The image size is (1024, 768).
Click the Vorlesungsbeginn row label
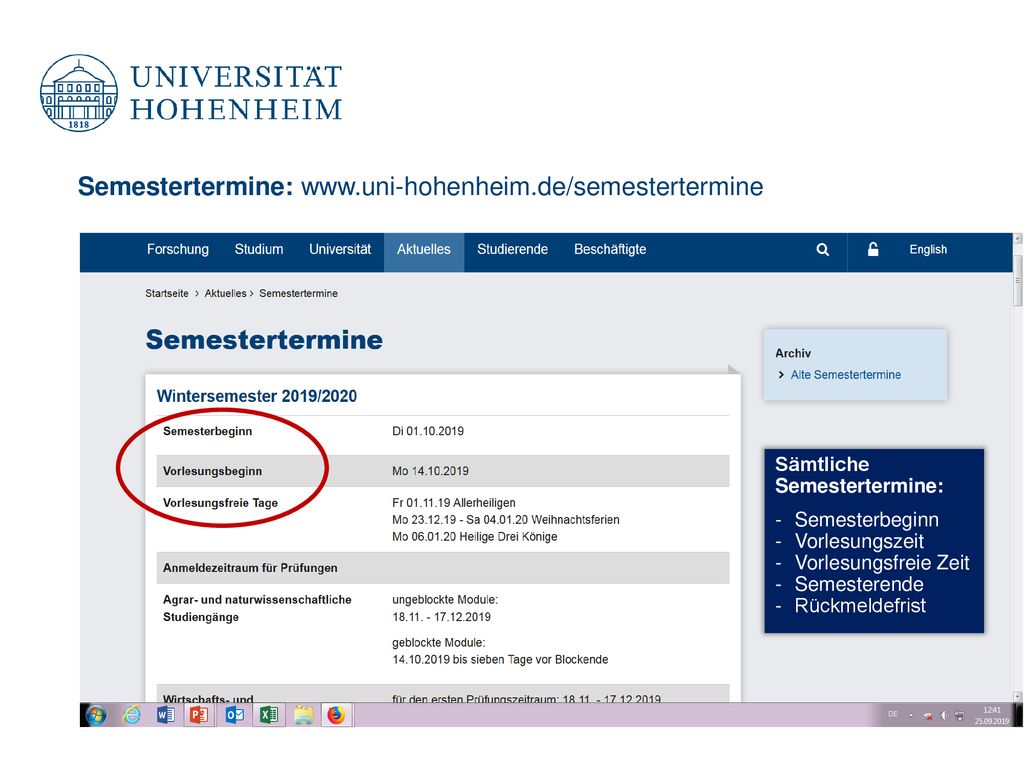click(x=212, y=472)
